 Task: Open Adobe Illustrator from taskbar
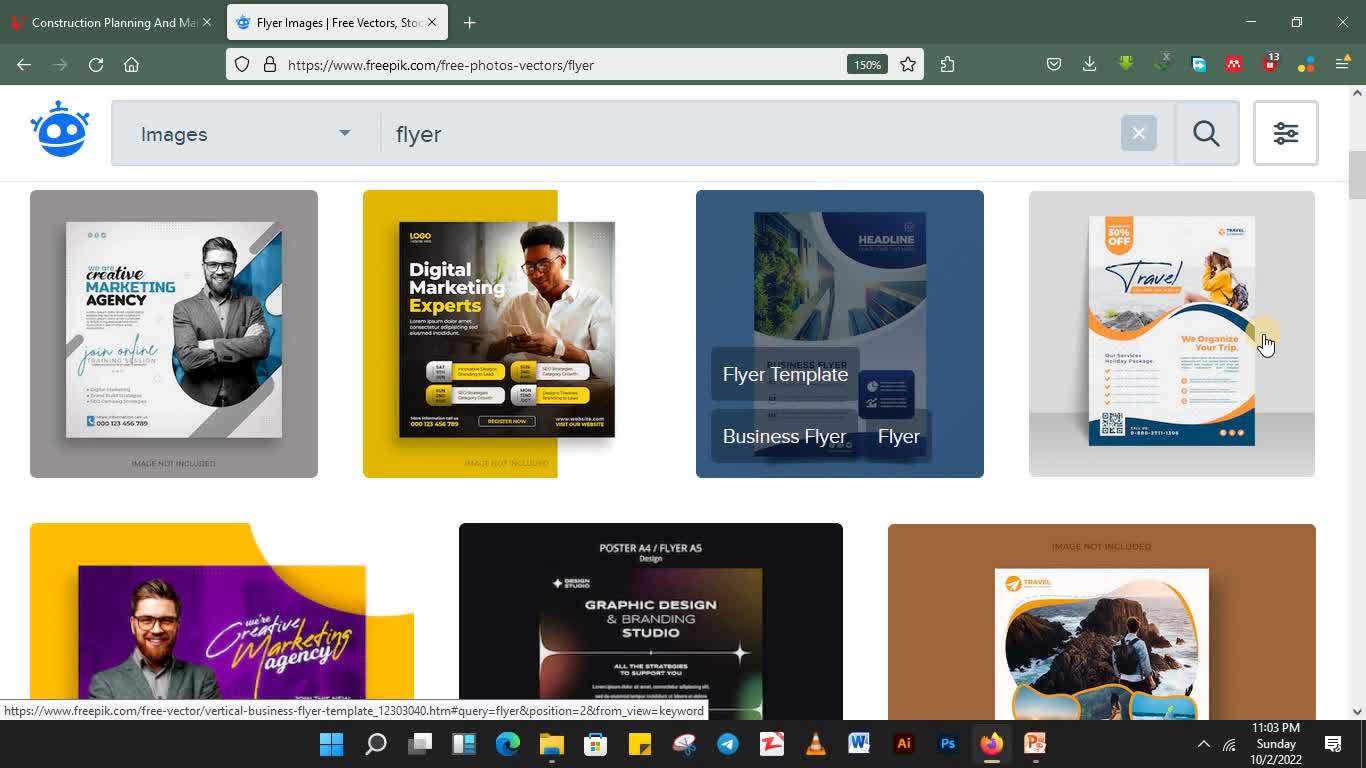[904, 744]
